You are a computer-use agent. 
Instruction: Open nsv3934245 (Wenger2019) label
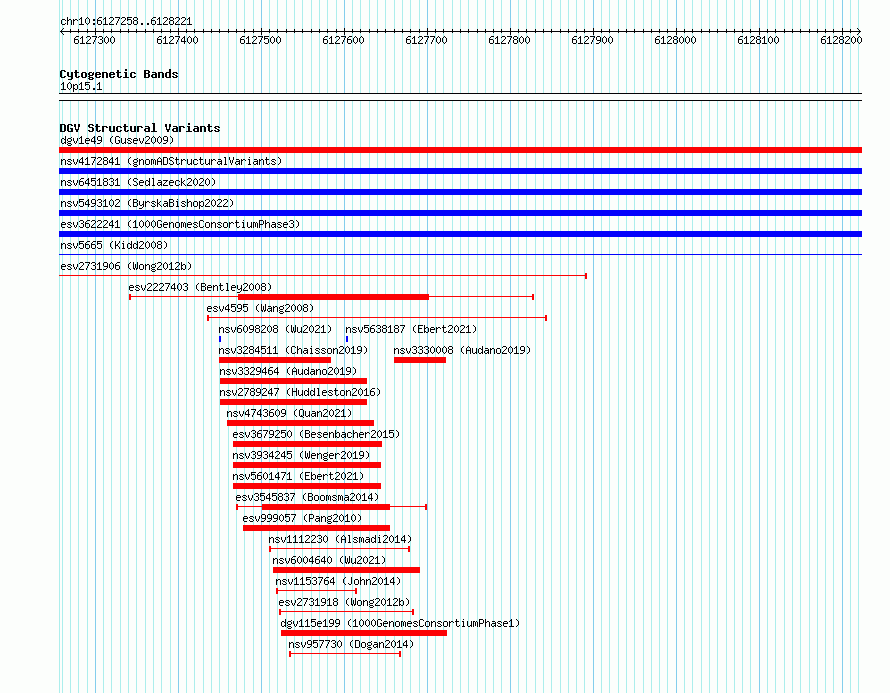(301, 455)
